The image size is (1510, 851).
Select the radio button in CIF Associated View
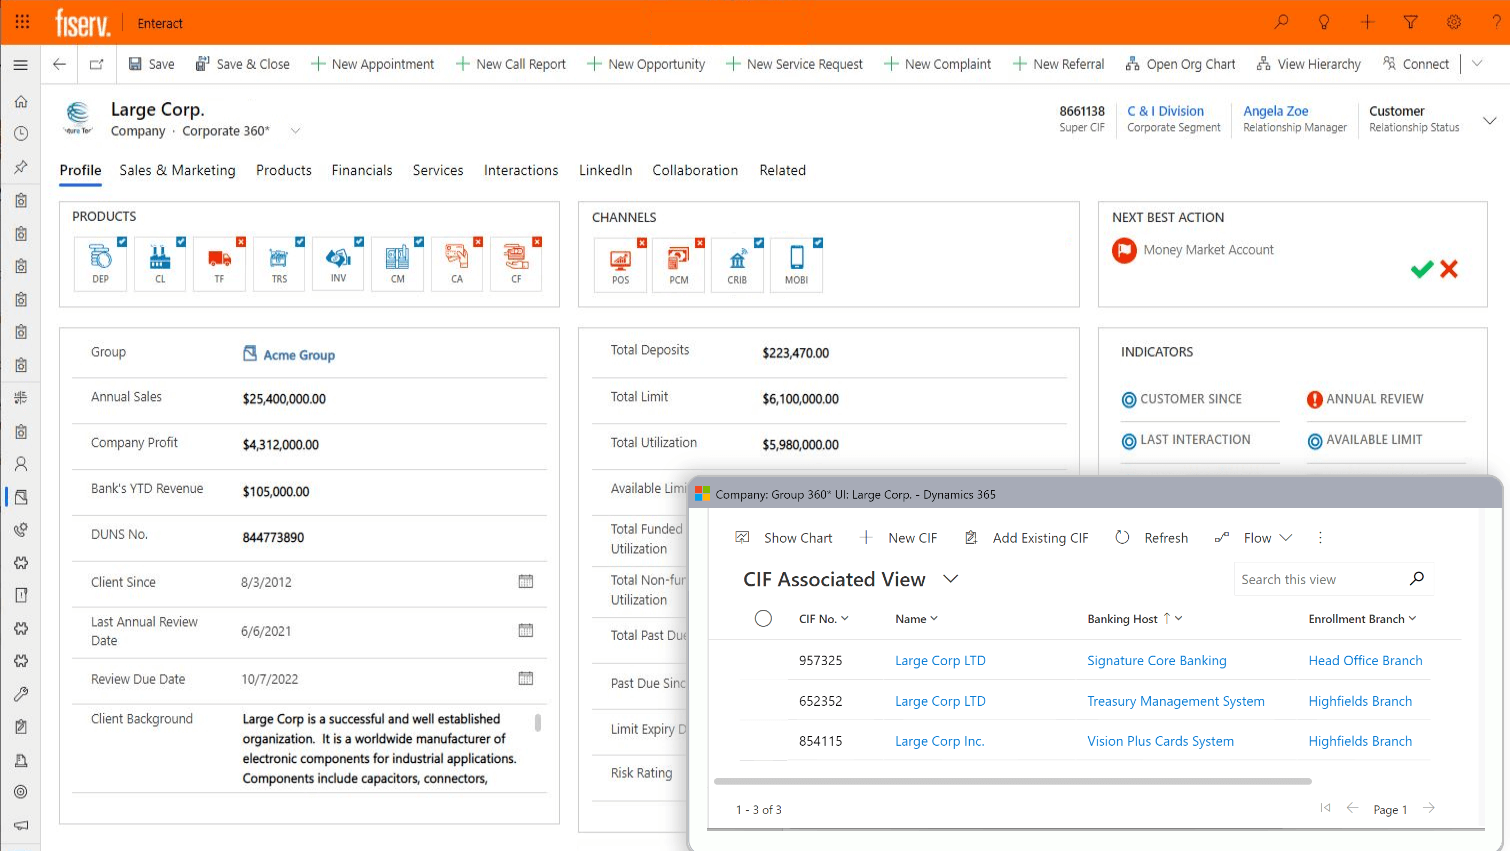(763, 618)
